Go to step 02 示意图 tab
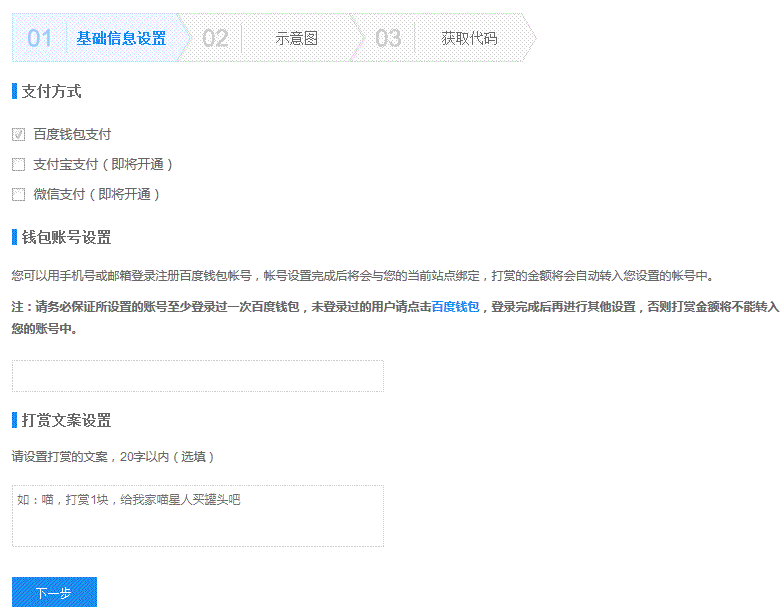 pyautogui.click(x=270, y=38)
